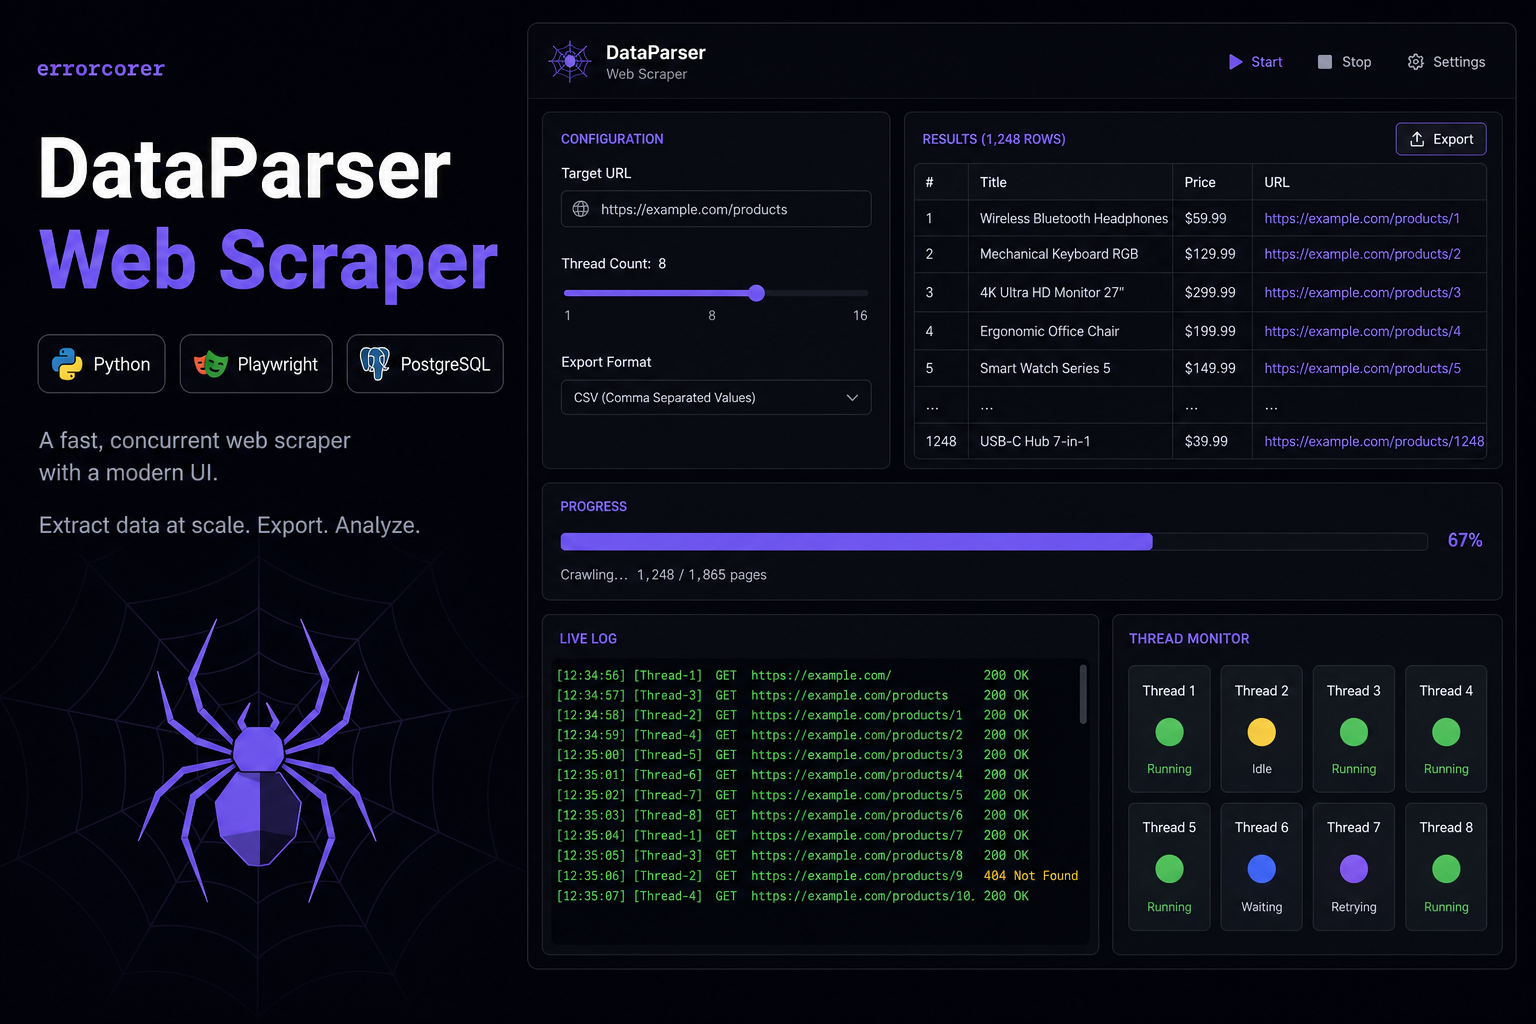Click the 16 mark under thread slider

[860, 315]
